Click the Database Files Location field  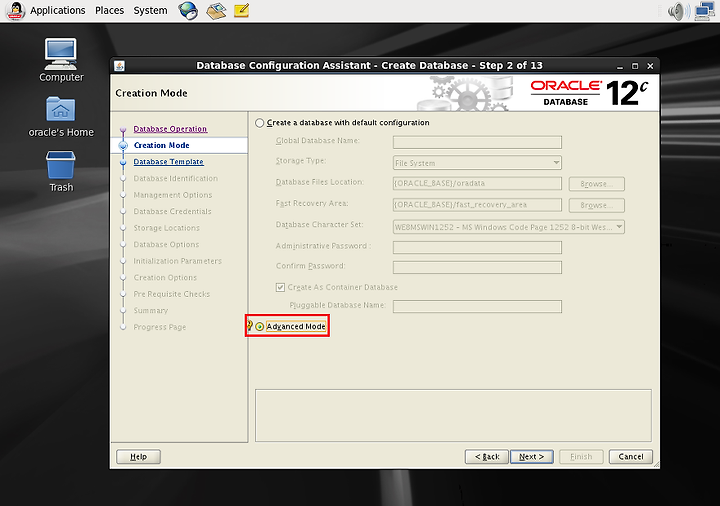[x=477, y=183]
